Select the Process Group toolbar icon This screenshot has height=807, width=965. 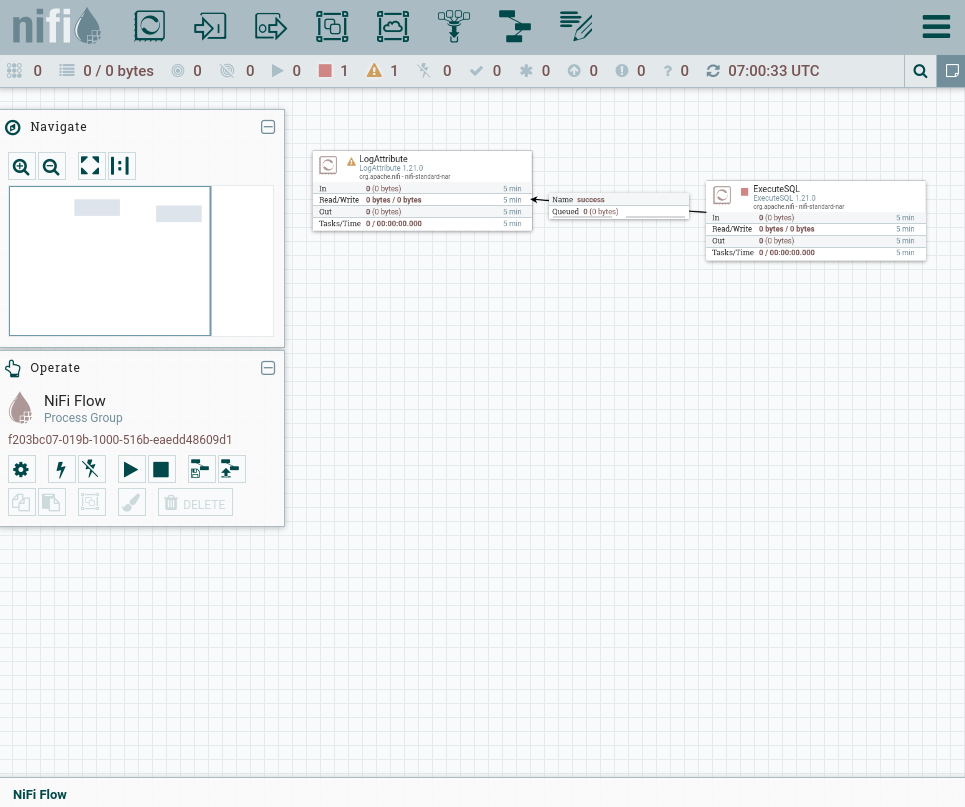(332, 26)
